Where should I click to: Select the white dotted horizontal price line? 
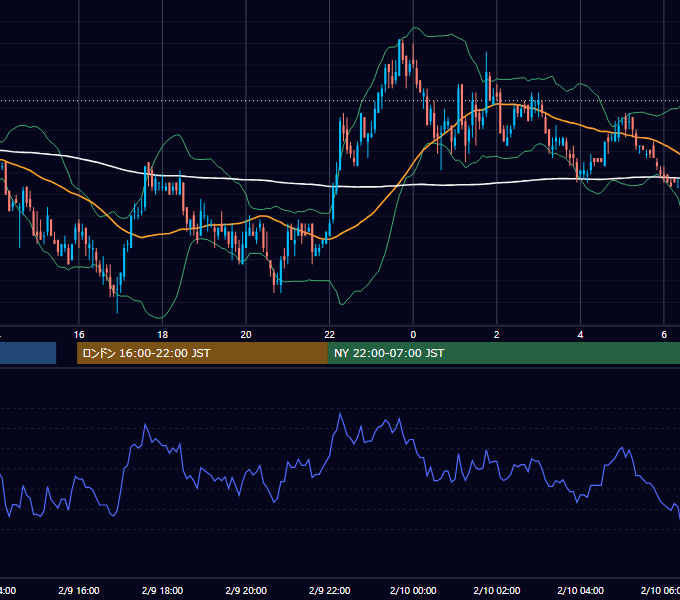(x=340, y=101)
